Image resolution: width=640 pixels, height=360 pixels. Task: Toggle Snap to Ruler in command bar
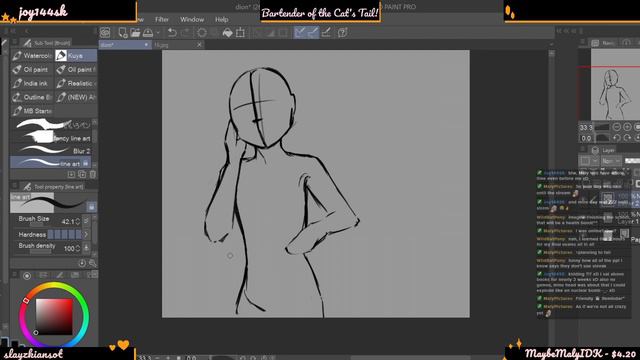tap(300, 32)
